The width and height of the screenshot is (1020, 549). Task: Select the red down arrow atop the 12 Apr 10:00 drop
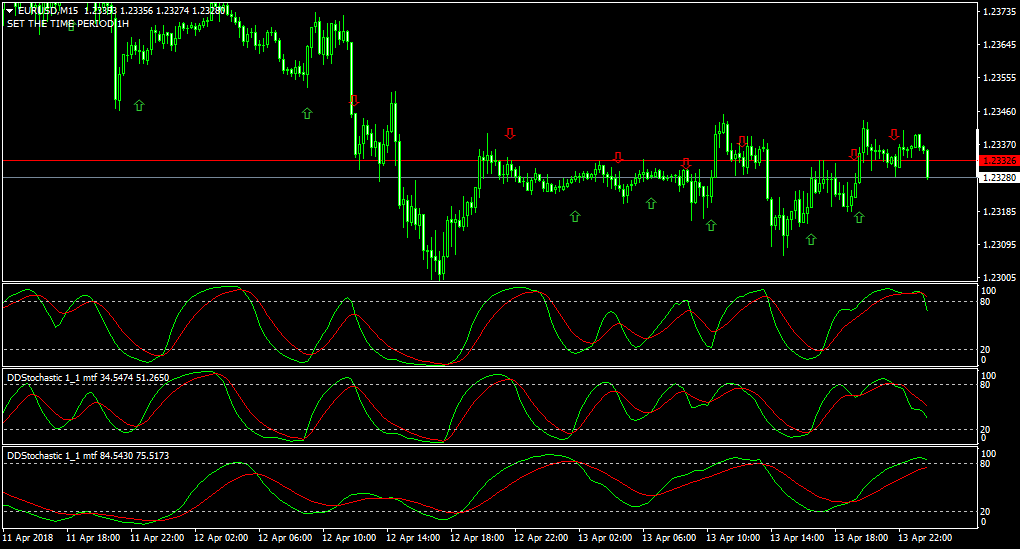click(x=354, y=101)
